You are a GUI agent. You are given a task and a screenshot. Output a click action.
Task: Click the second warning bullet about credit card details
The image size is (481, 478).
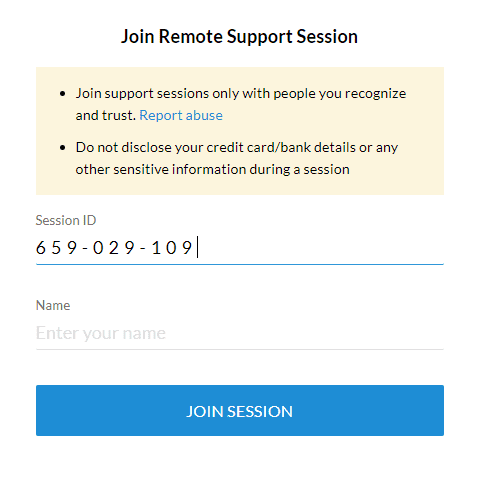[237, 158]
